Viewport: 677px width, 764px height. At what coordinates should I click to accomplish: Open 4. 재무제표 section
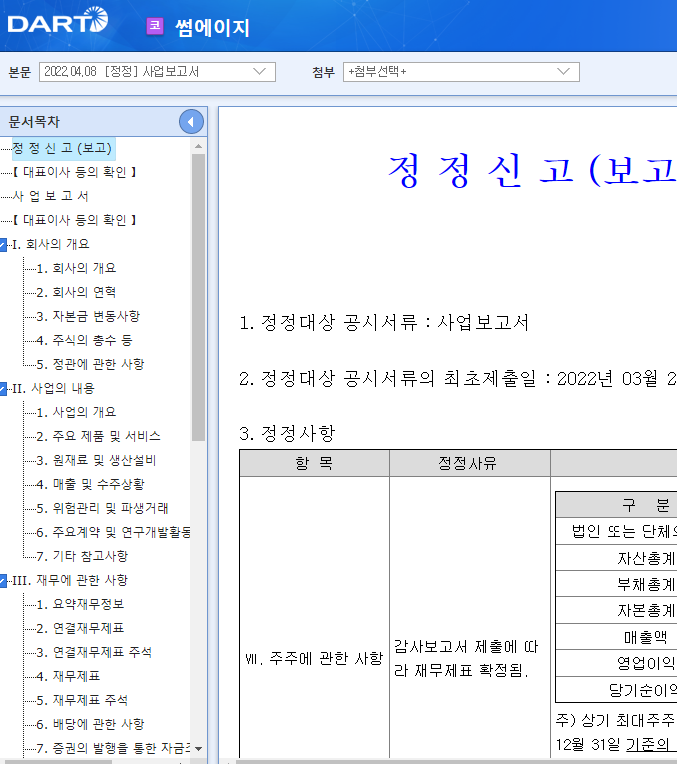pyautogui.click(x=68, y=676)
